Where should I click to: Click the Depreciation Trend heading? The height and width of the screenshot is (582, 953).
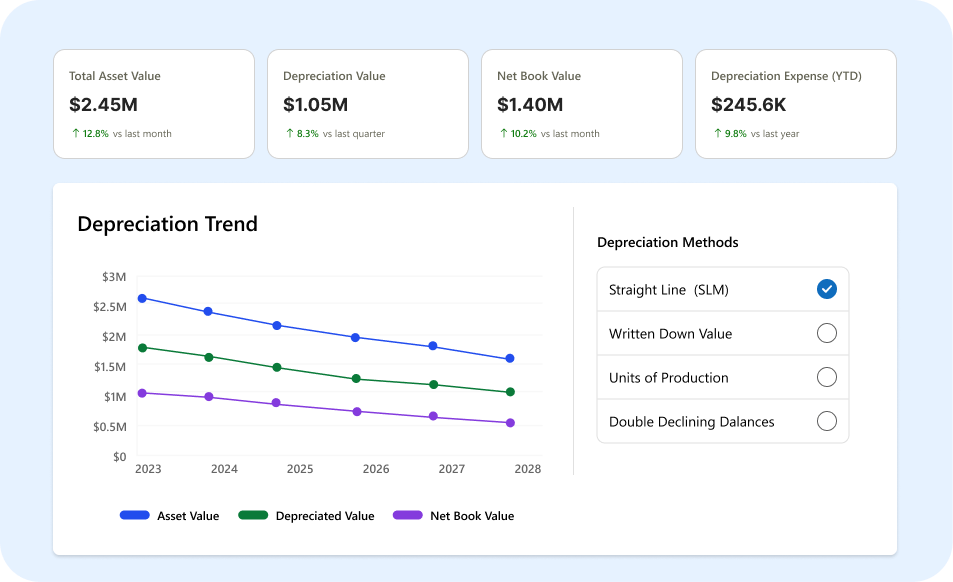(x=168, y=224)
